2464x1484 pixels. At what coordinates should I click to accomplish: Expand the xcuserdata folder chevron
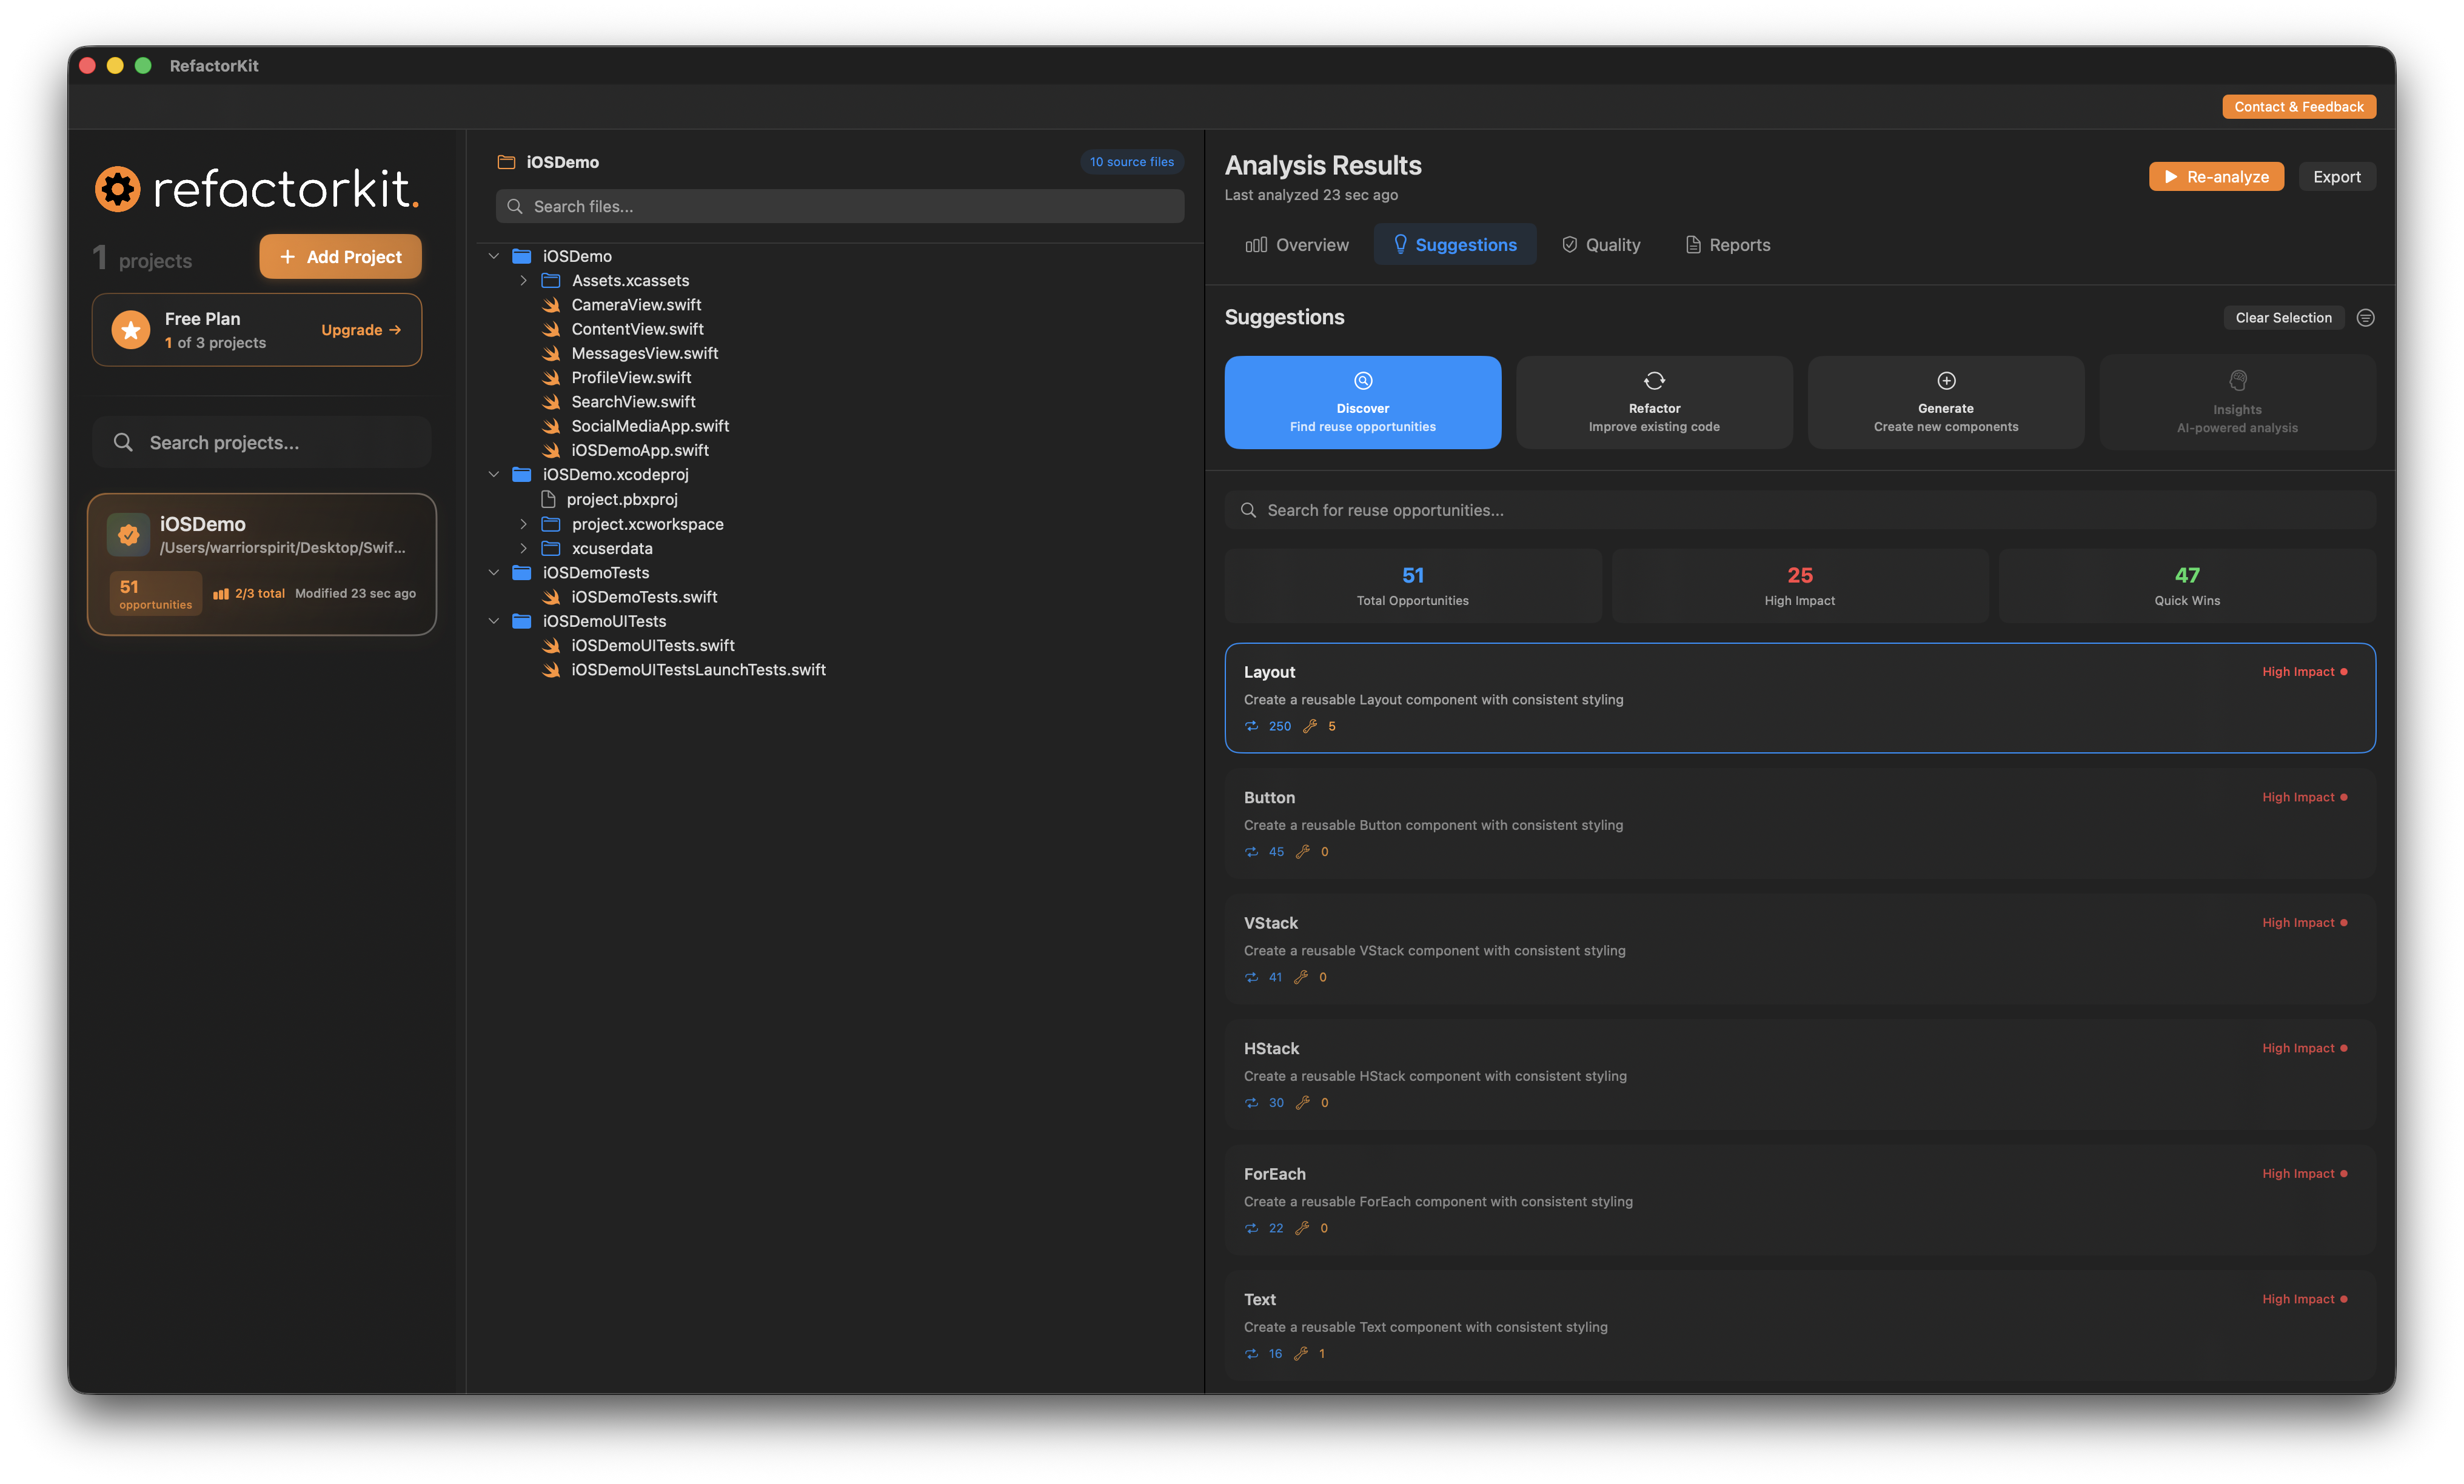tap(523, 548)
